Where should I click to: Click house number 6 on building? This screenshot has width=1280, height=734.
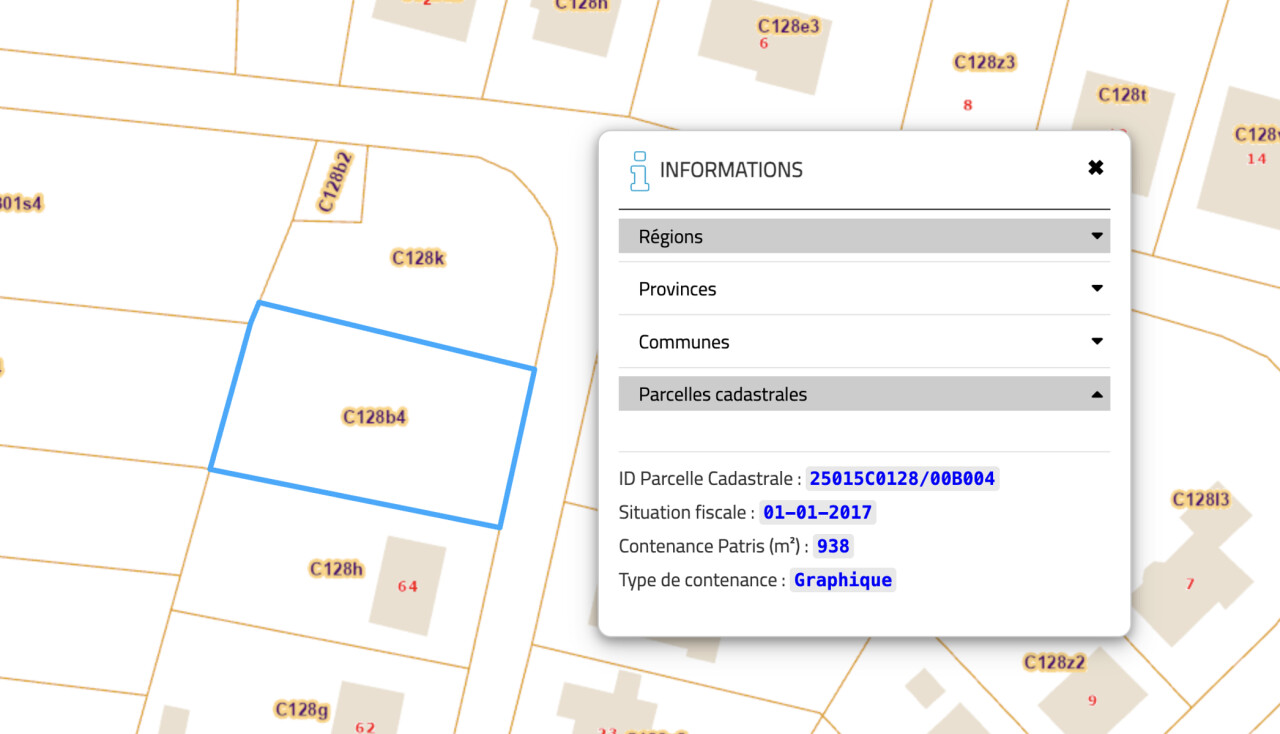764,43
